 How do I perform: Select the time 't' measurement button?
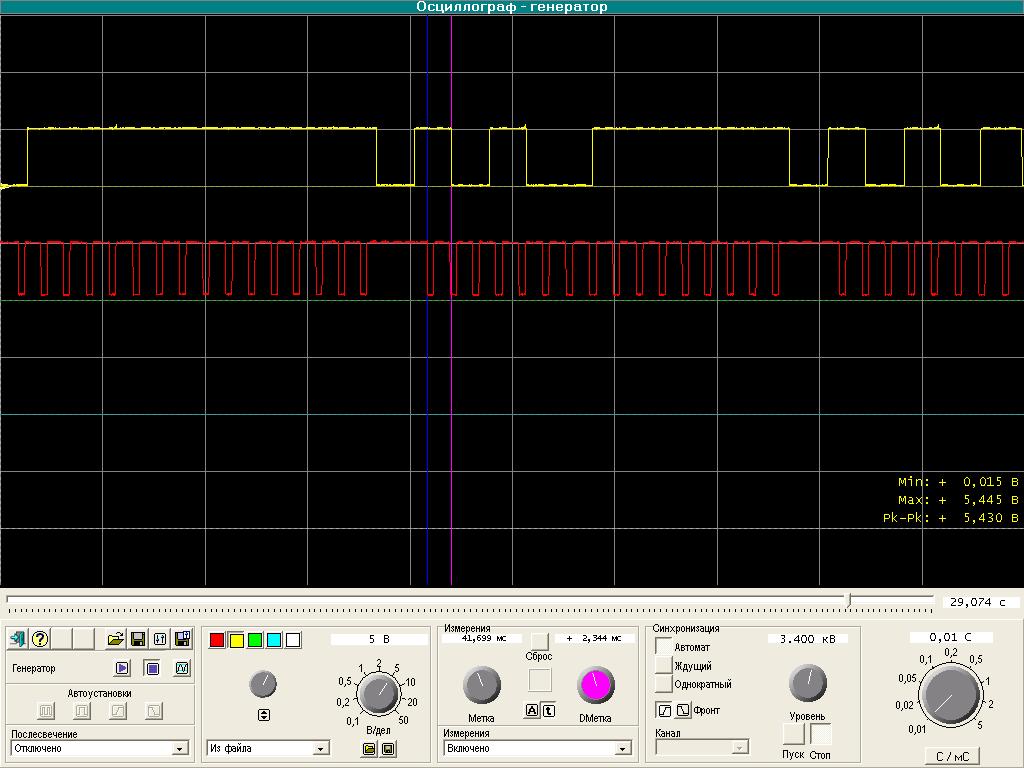(x=549, y=711)
